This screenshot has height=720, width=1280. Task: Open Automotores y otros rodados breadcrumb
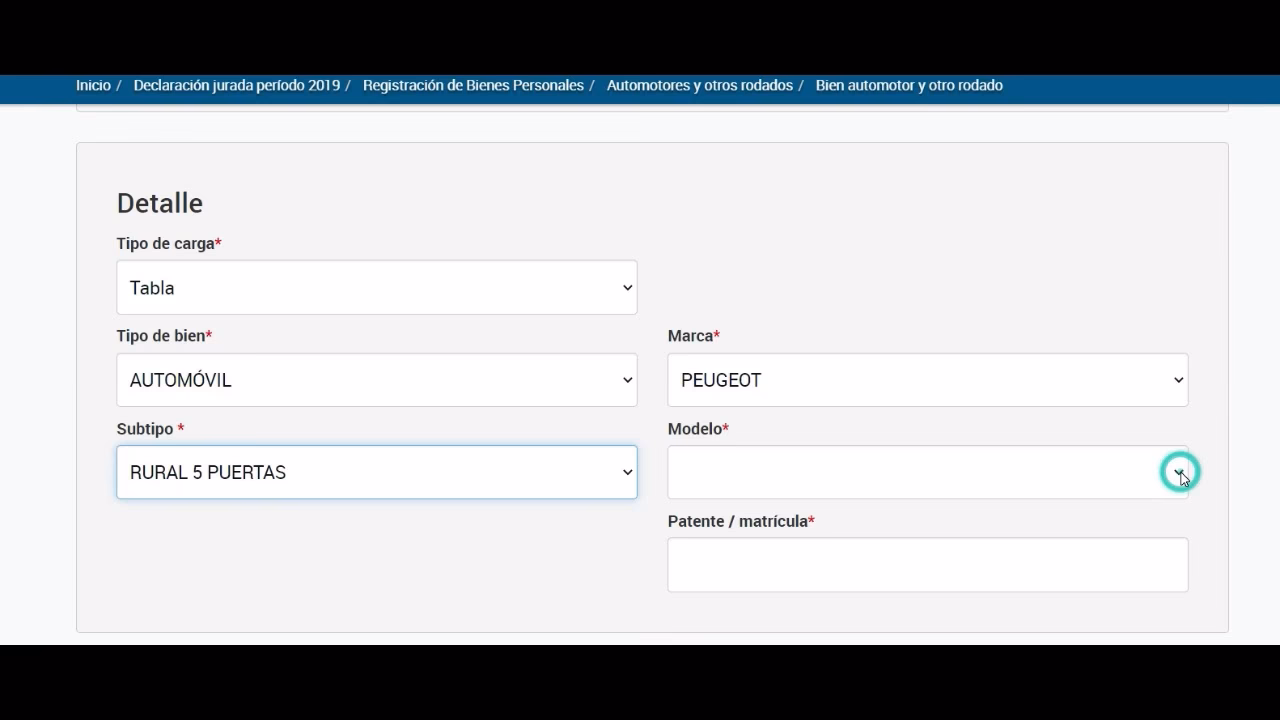click(x=699, y=86)
